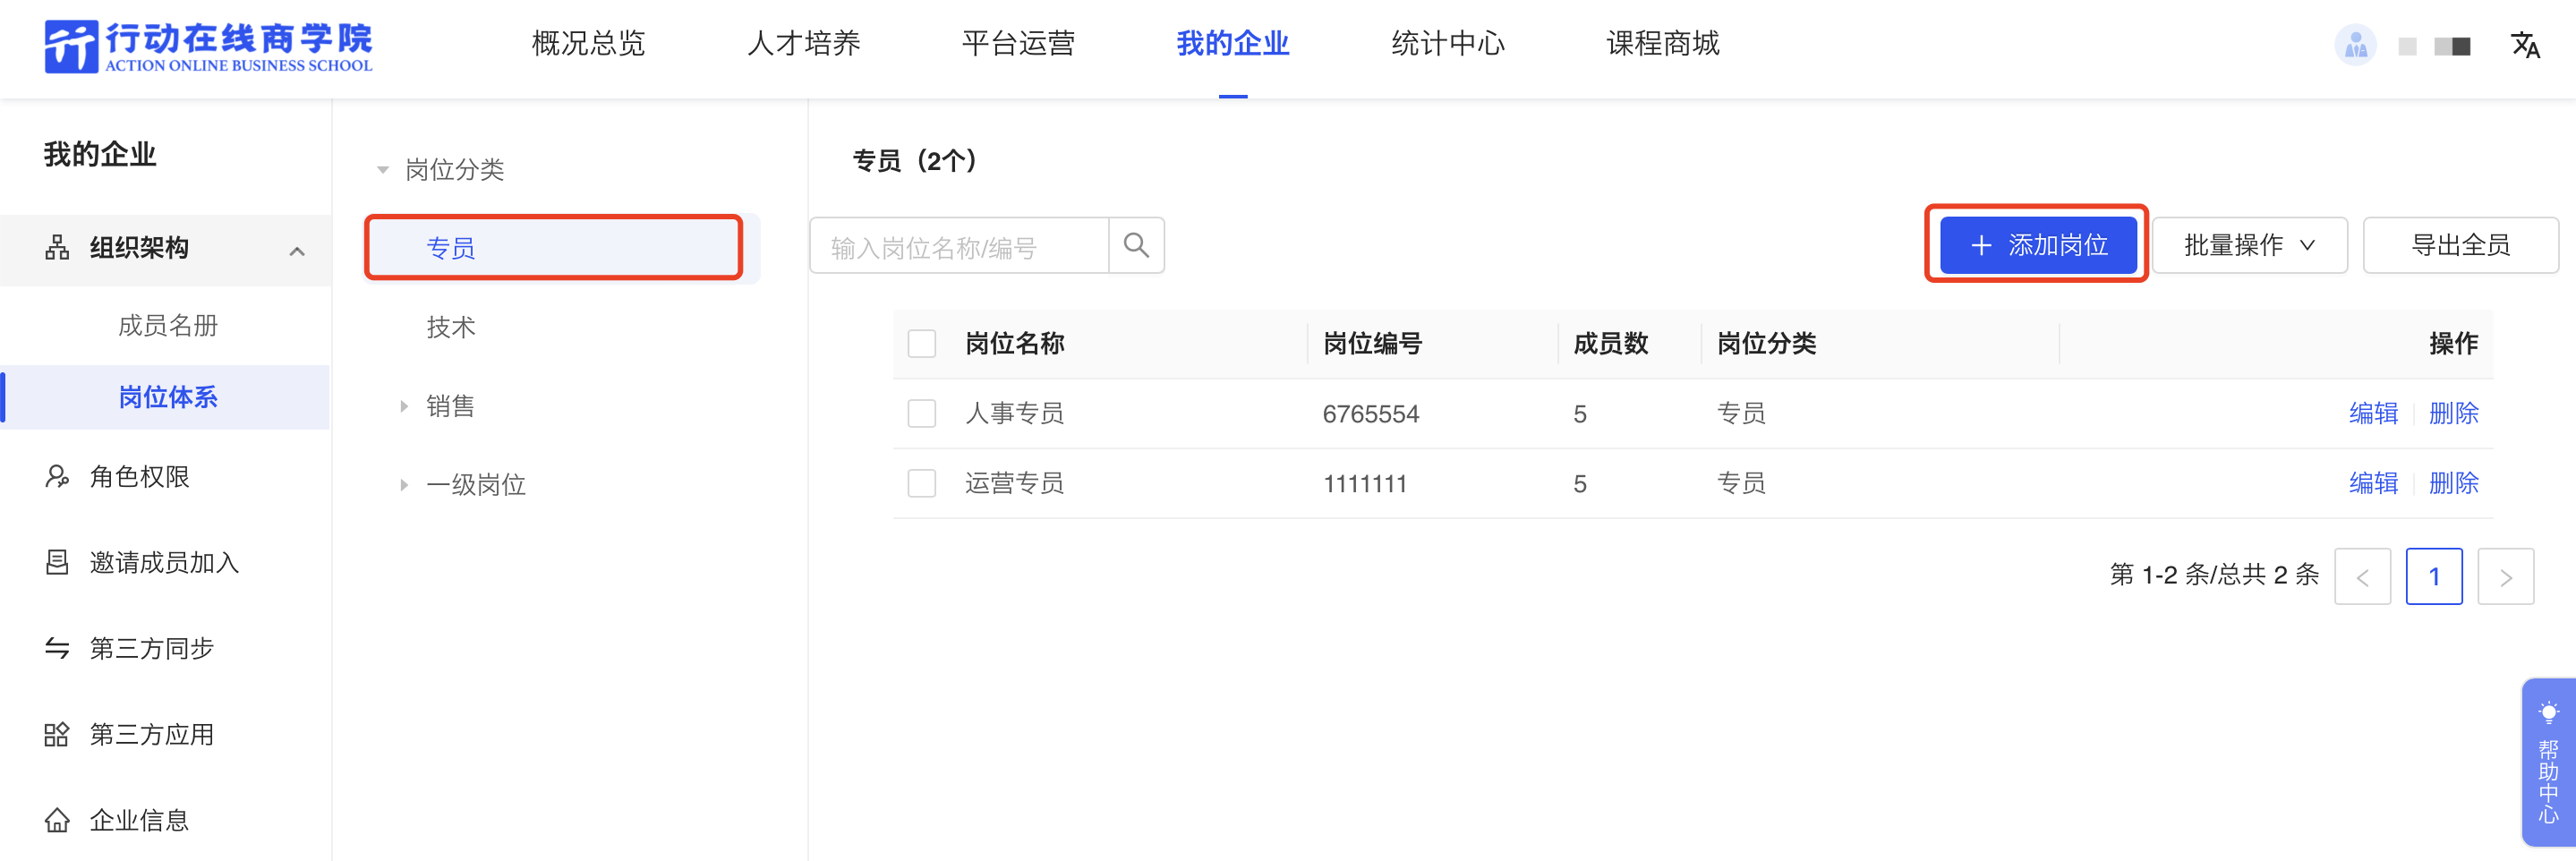Open the 统计中心 tab
2576x861 pixels.
[1447, 44]
